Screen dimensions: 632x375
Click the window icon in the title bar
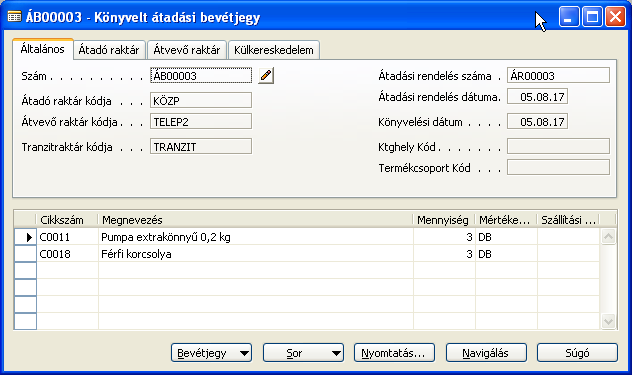[x=14, y=17]
